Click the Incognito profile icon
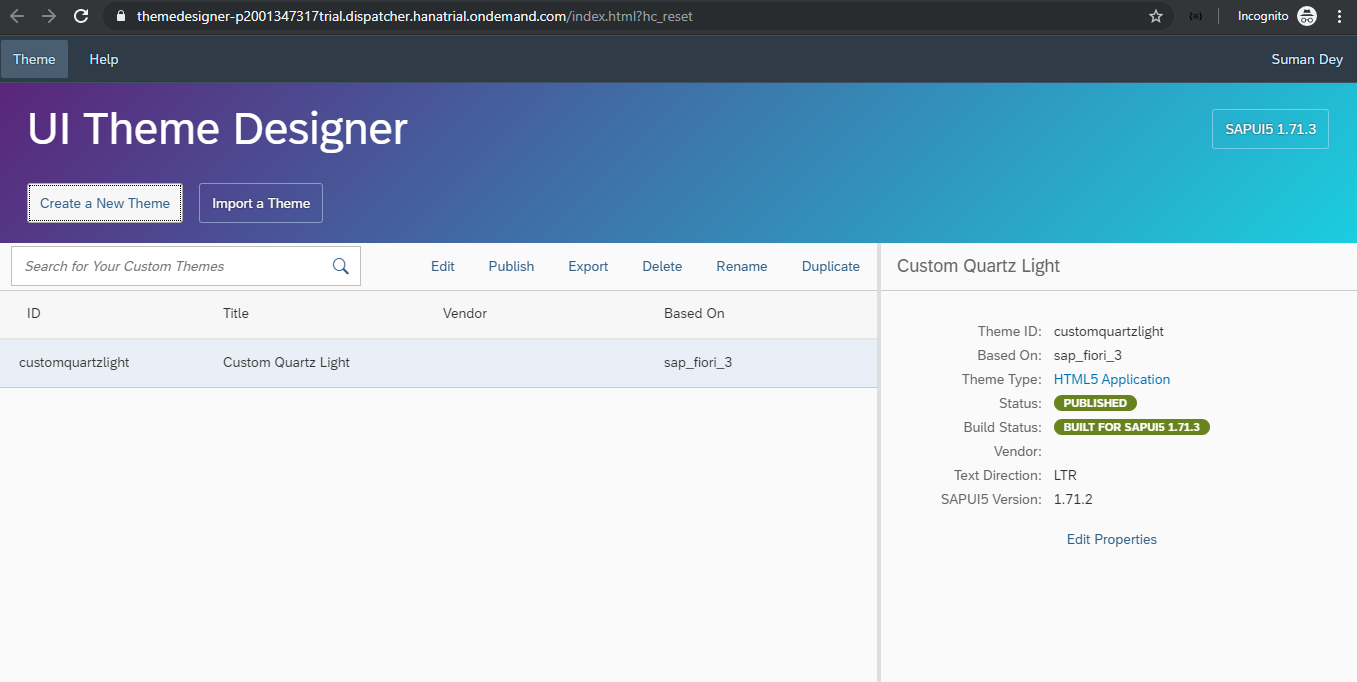This screenshot has width=1357, height=682. tap(1306, 16)
